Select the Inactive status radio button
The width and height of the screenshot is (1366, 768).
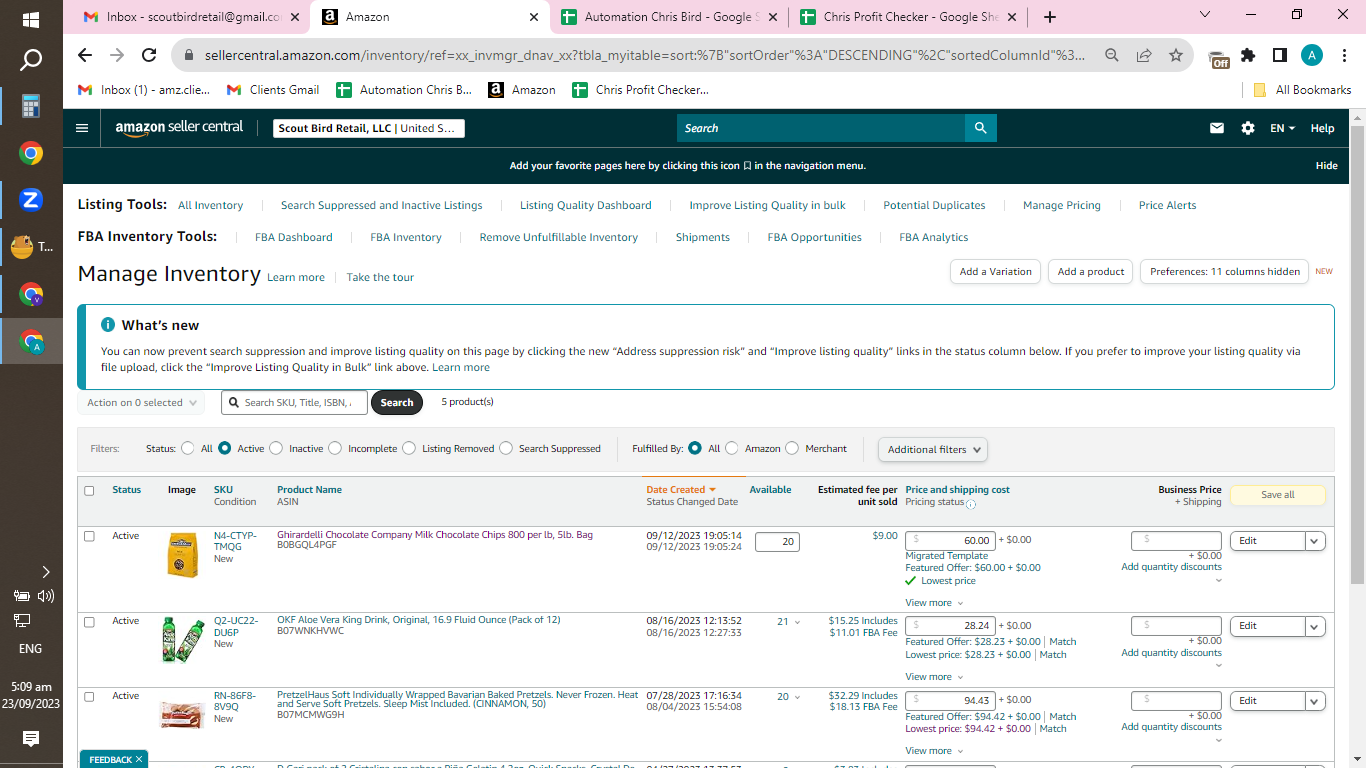click(x=276, y=448)
